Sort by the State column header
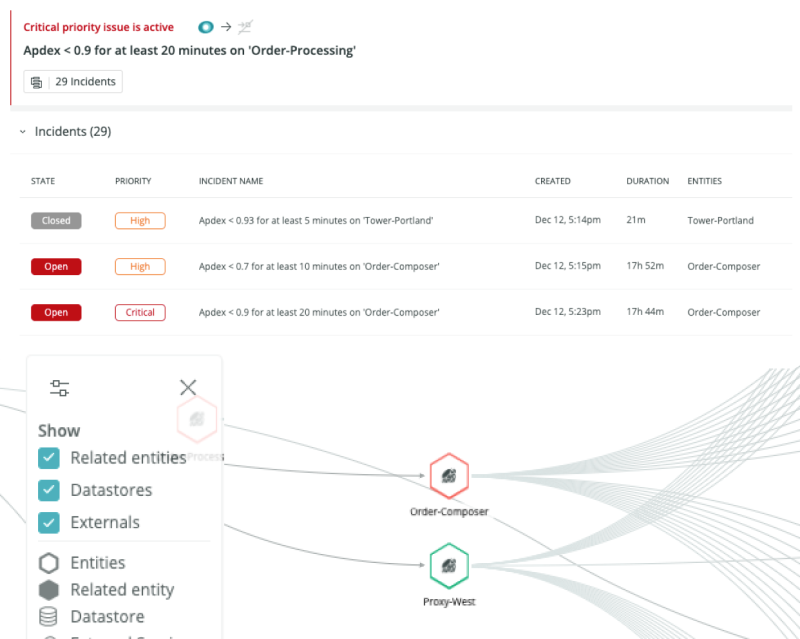Image resolution: width=800 pixels, height=639 pixels. coord(43,181)
